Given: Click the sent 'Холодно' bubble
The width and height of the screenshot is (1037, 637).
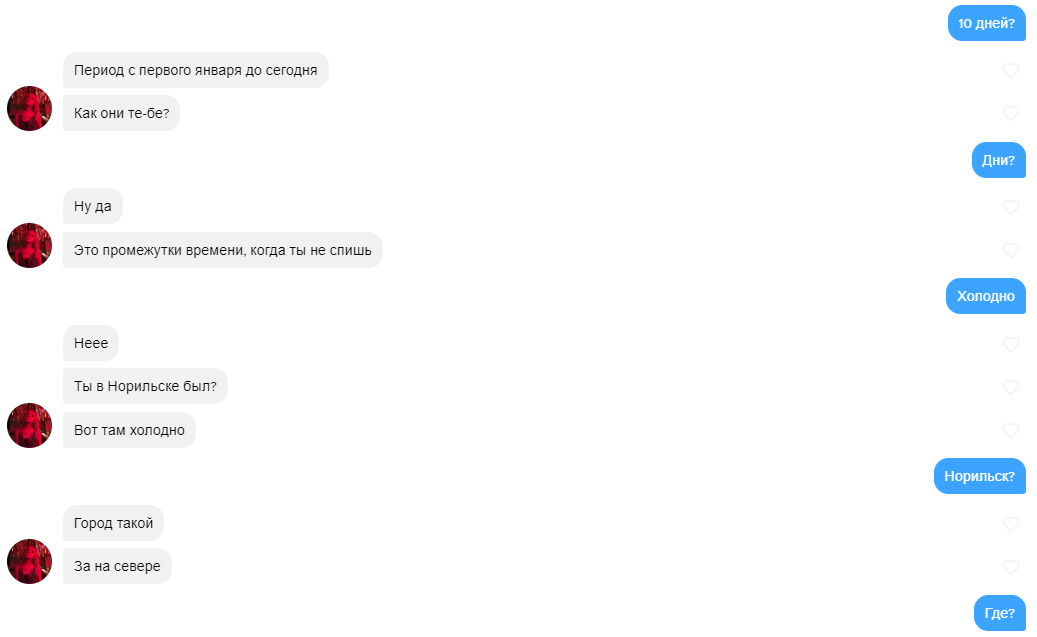Looking at the screenshot, I should pos(986,296).
